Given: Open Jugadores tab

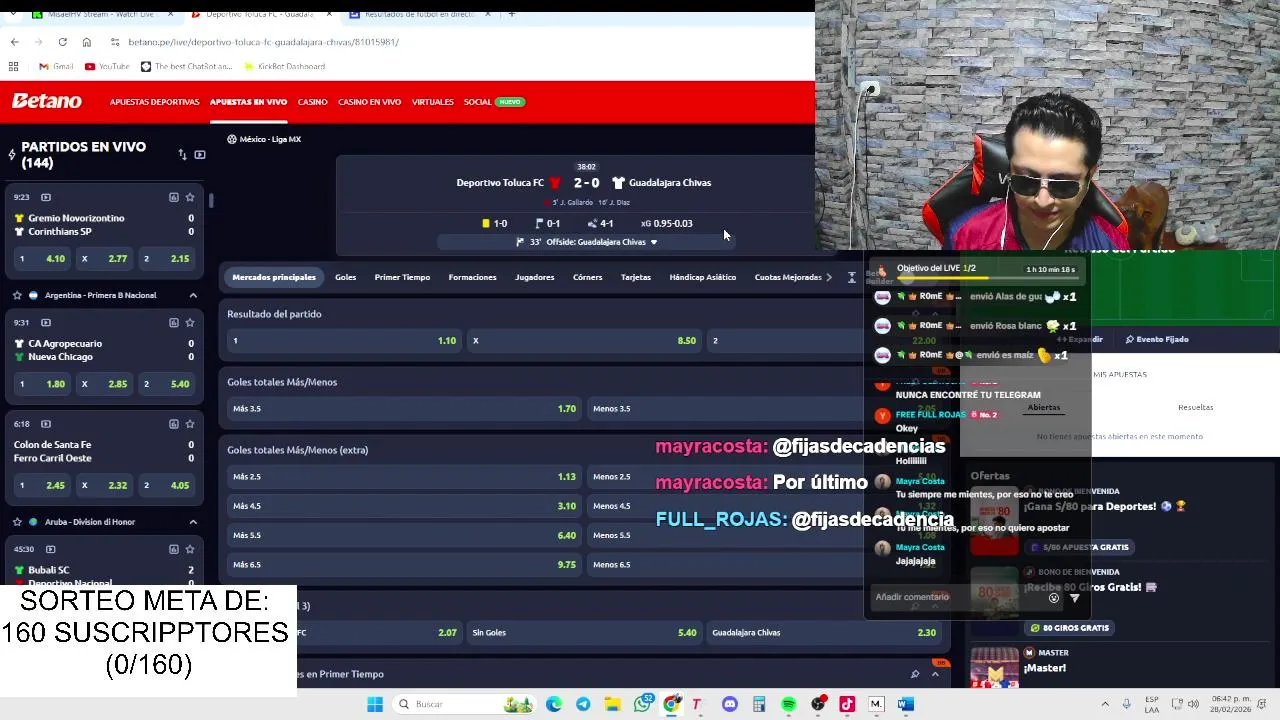Looking at the screenshot, I should point(534,277).
